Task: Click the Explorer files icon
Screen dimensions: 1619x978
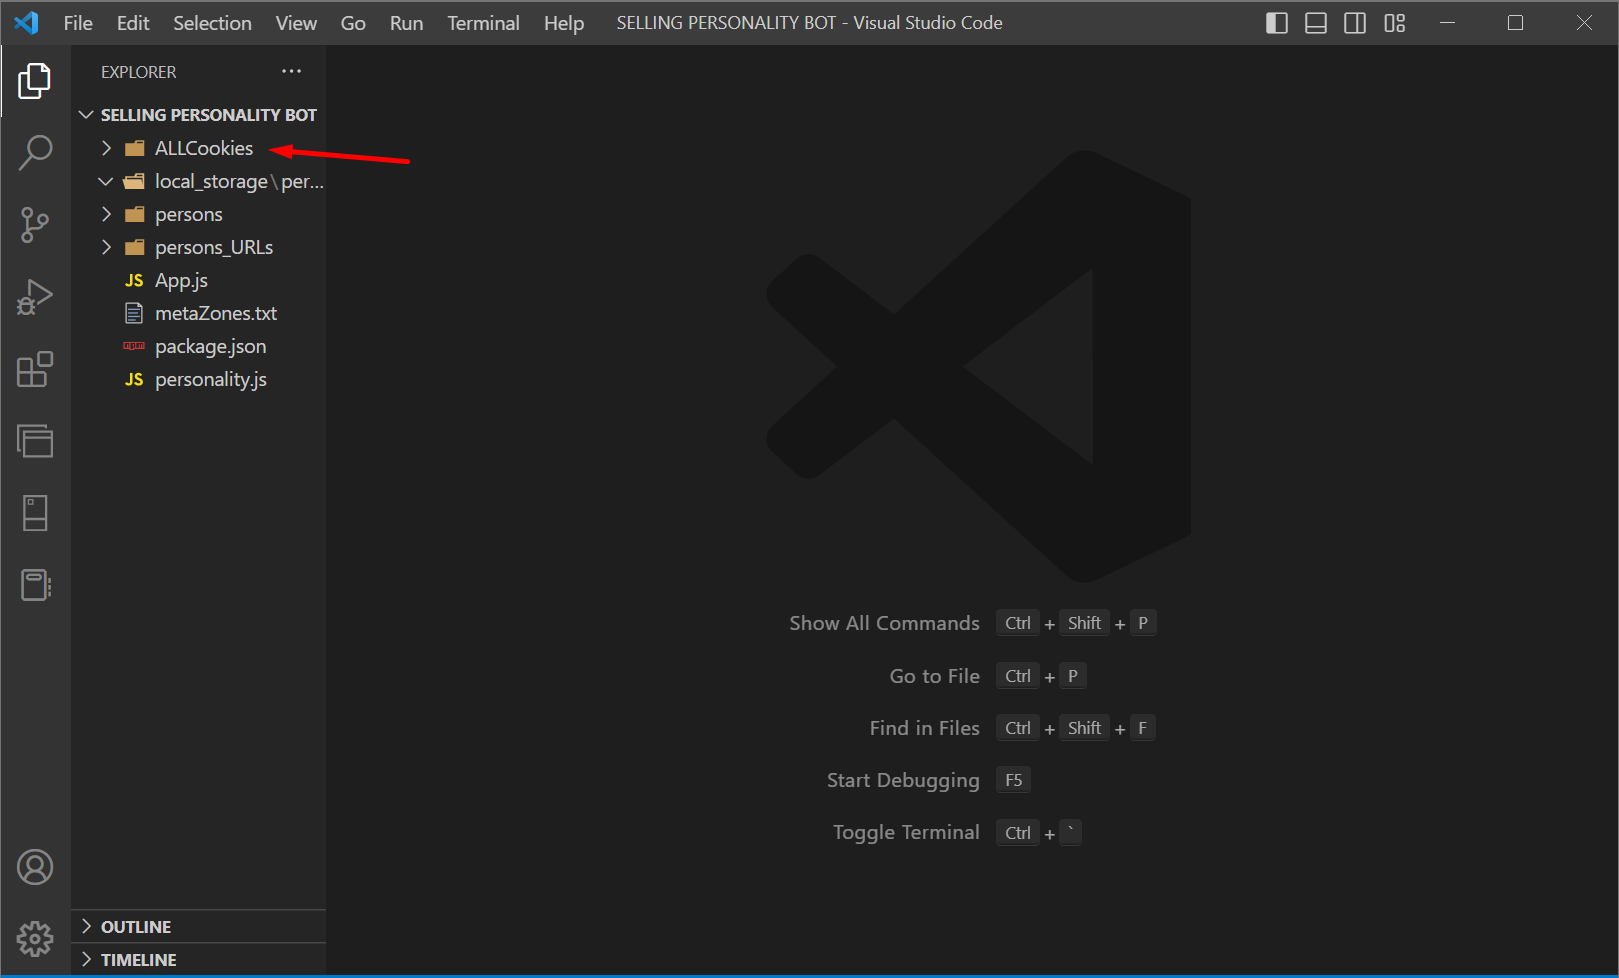Action: point(35,81)
